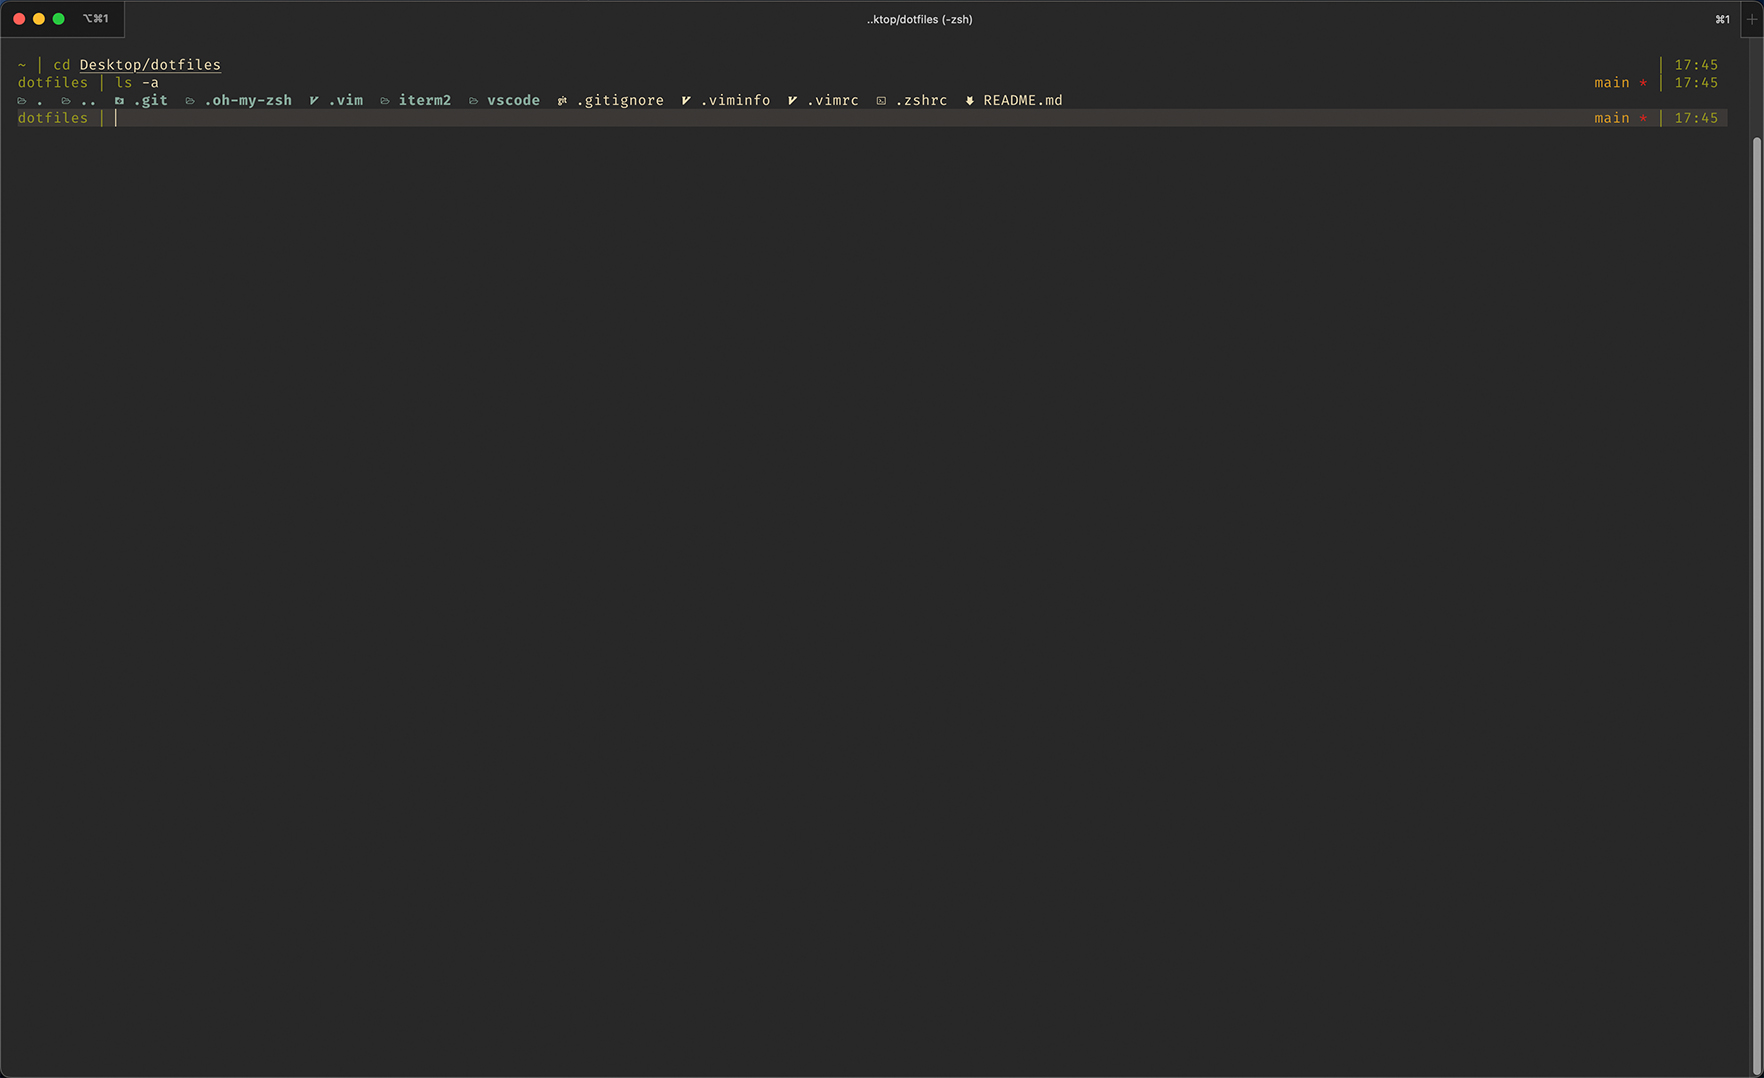The width and height of the screenshot is (1764, 1078).
Task: Click the .vimrc file name
Action: 833,100
